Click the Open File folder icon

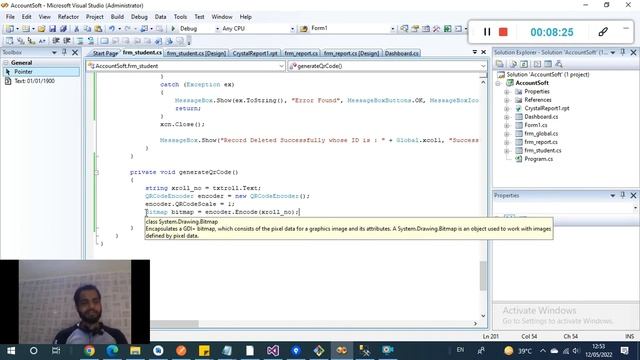(41, 29)
